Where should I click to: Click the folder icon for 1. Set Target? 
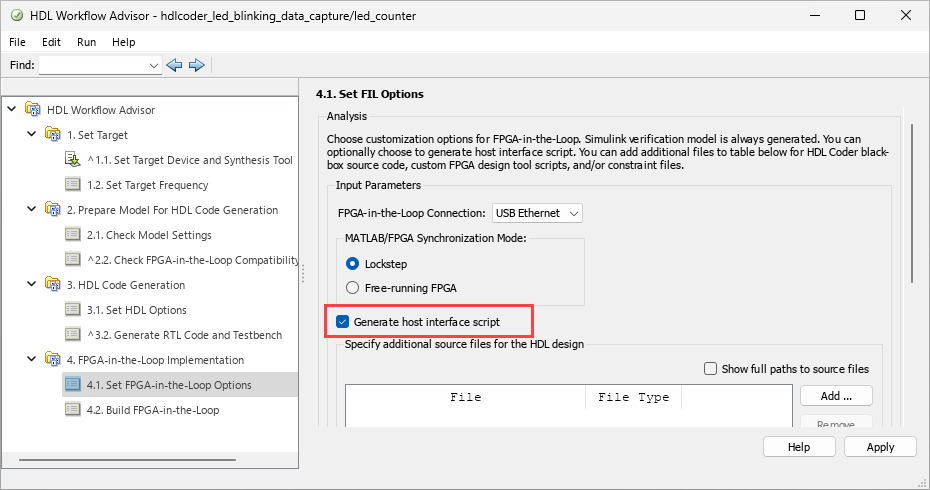tap(53, 134)
